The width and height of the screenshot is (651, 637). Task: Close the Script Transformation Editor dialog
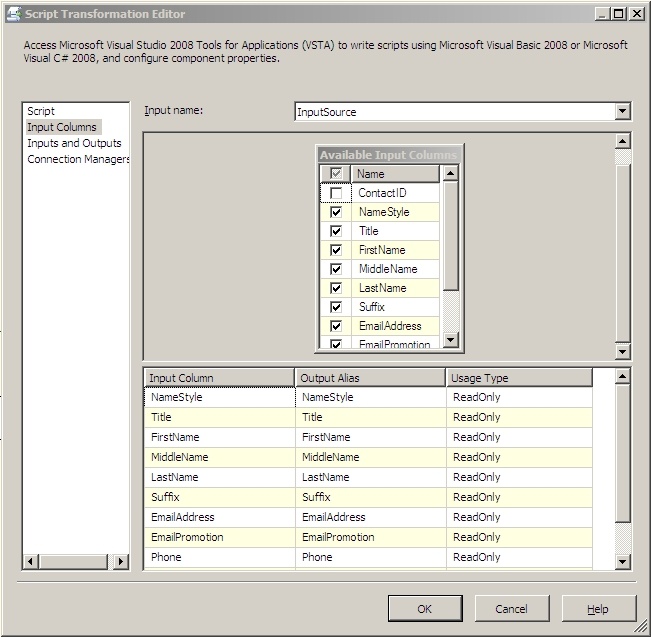(x=636, y=14)
